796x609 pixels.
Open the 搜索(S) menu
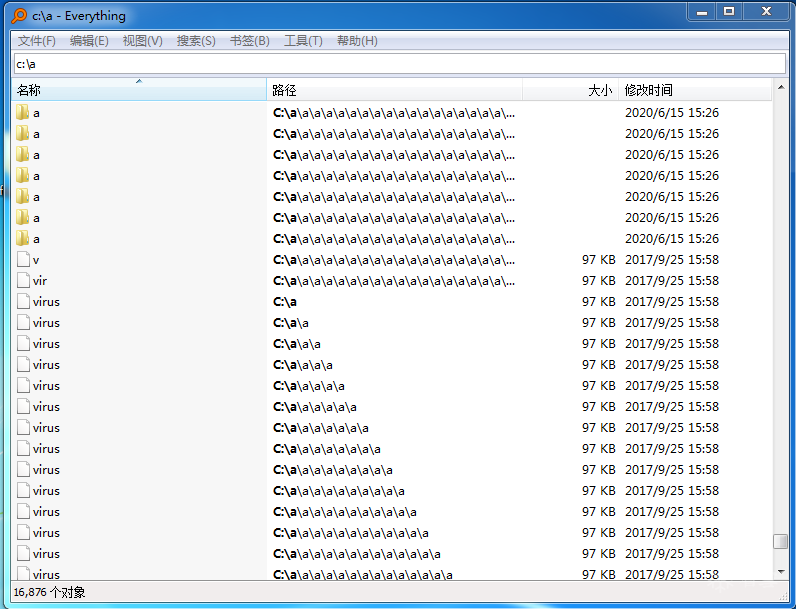[196, 41]
